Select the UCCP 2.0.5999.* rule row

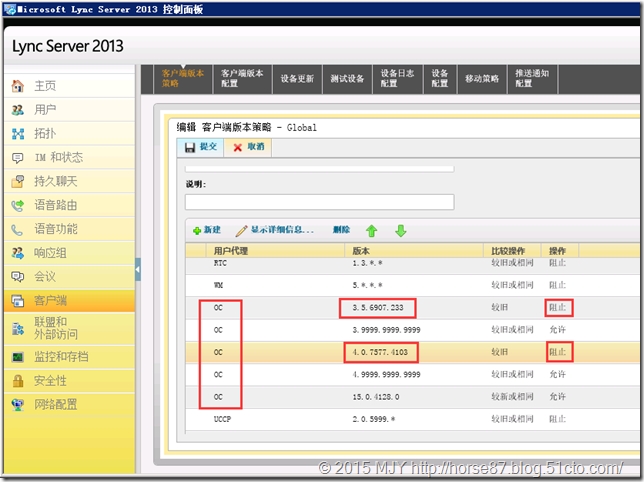412,419
